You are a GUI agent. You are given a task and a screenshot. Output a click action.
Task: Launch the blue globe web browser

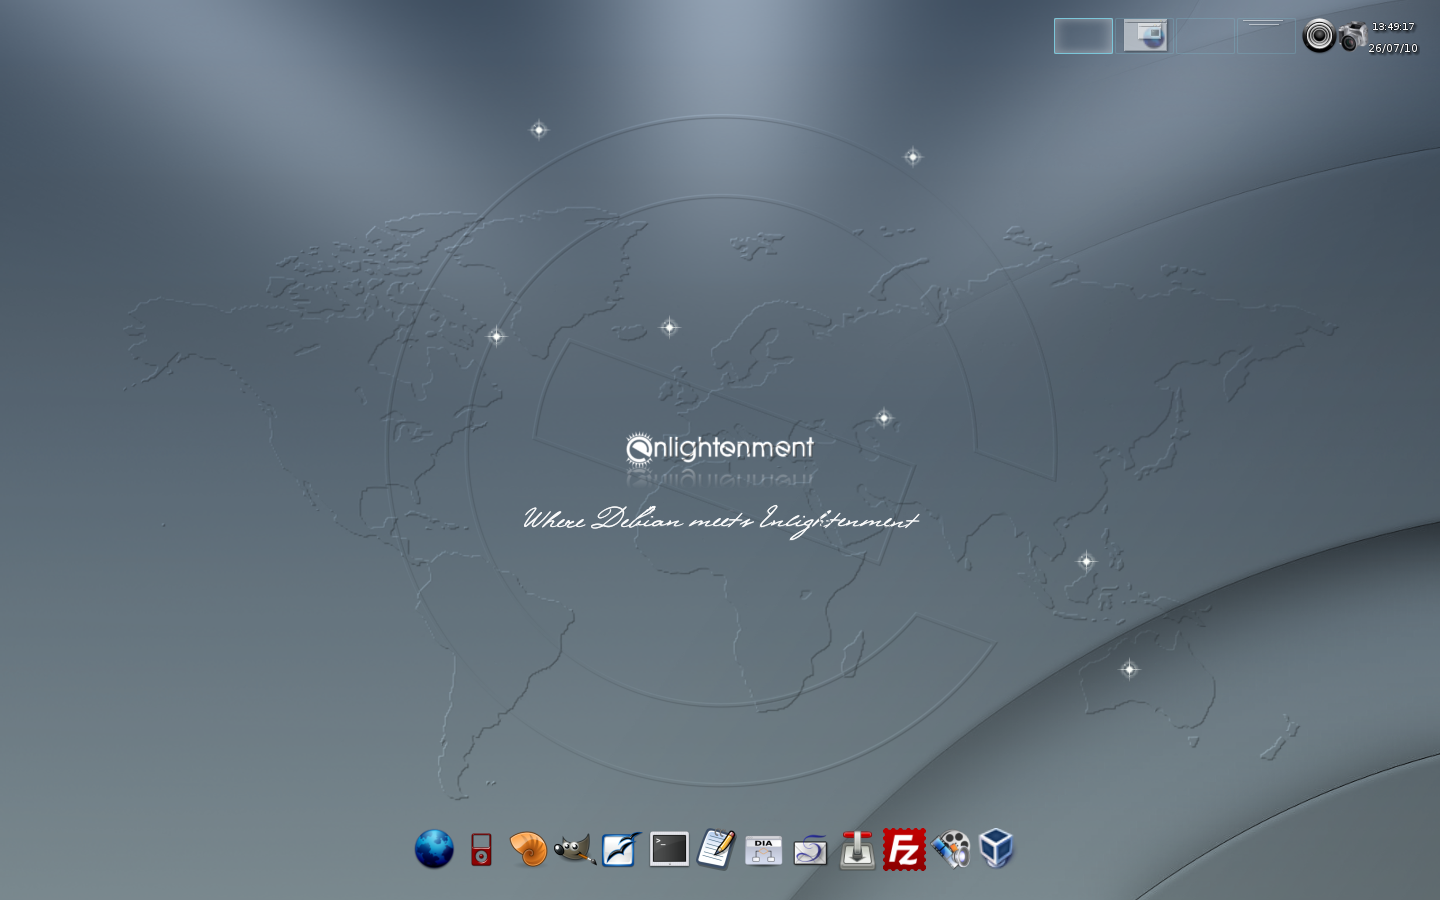point(434,849)
